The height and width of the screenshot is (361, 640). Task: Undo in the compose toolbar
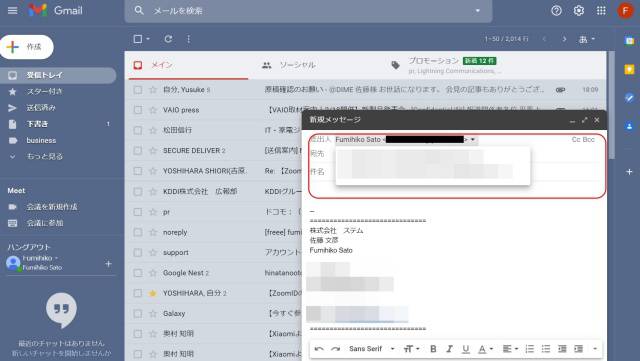[x=319, y=349]
